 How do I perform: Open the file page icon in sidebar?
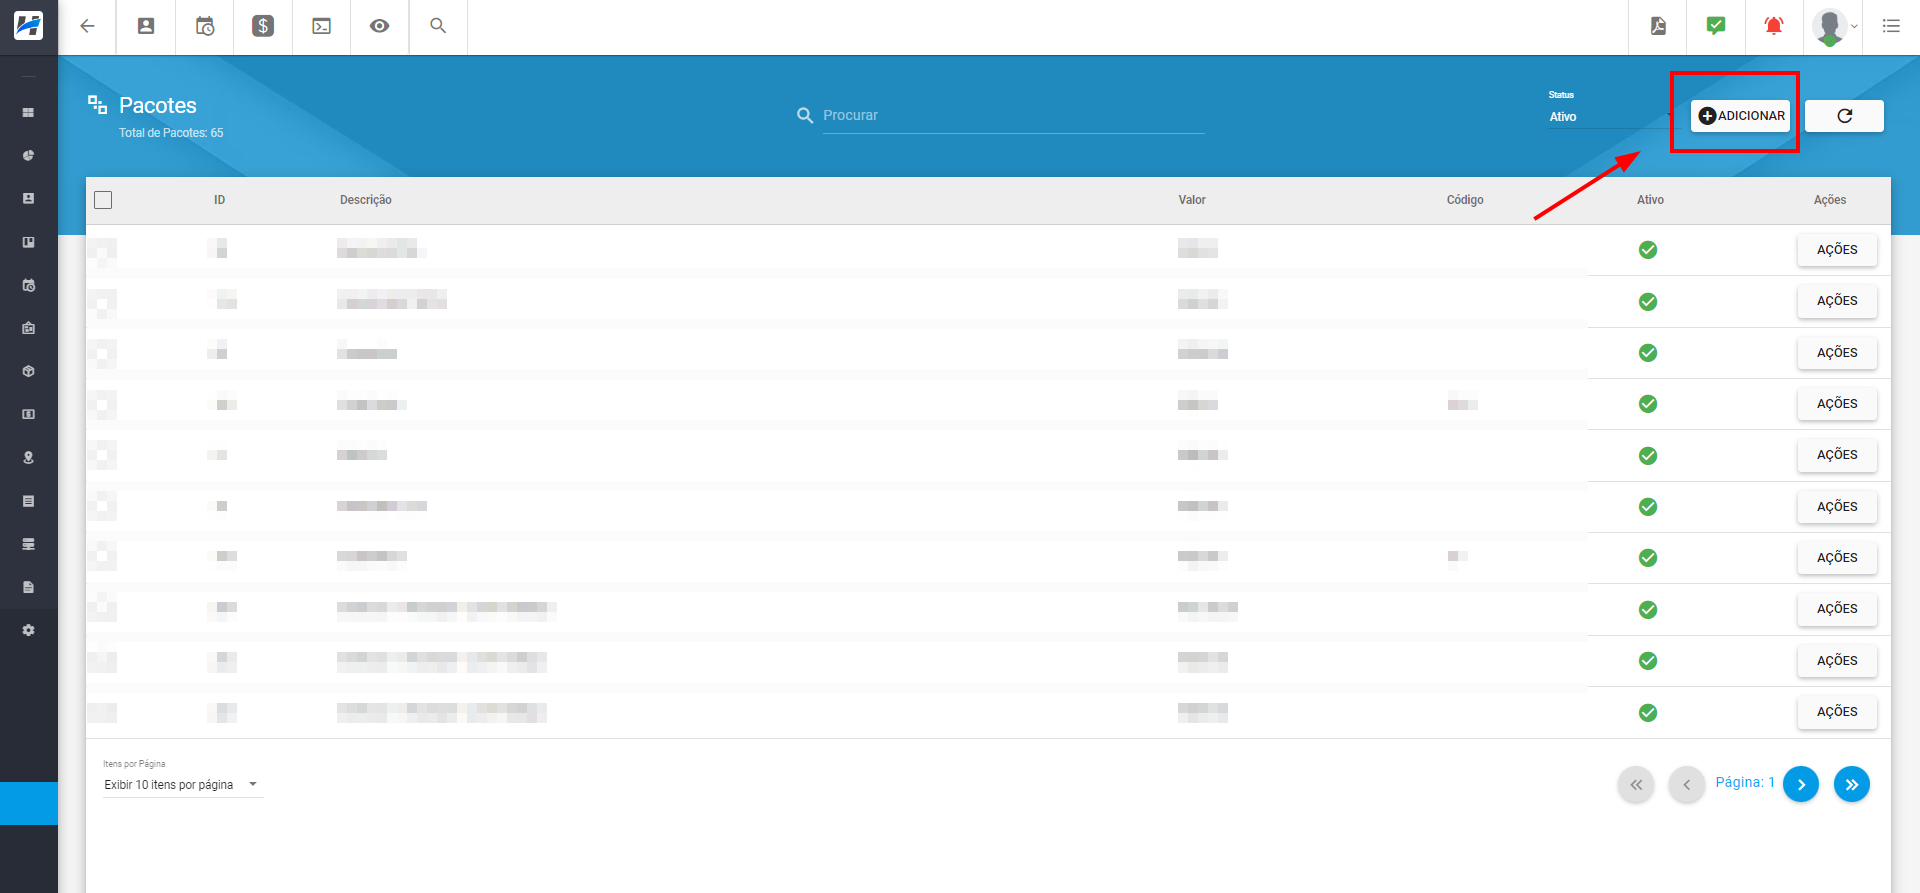28,587
